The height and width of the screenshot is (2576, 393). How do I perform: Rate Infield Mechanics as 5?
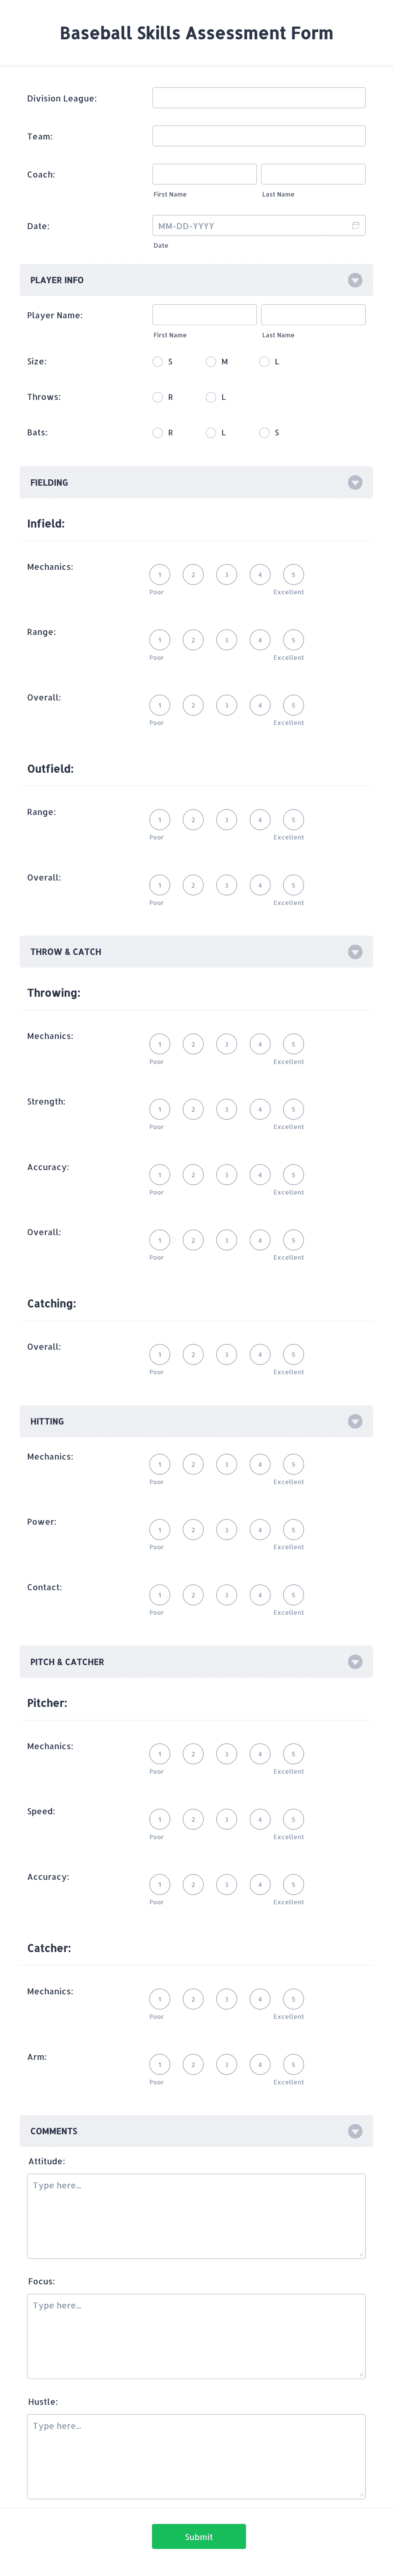(293, 575)
